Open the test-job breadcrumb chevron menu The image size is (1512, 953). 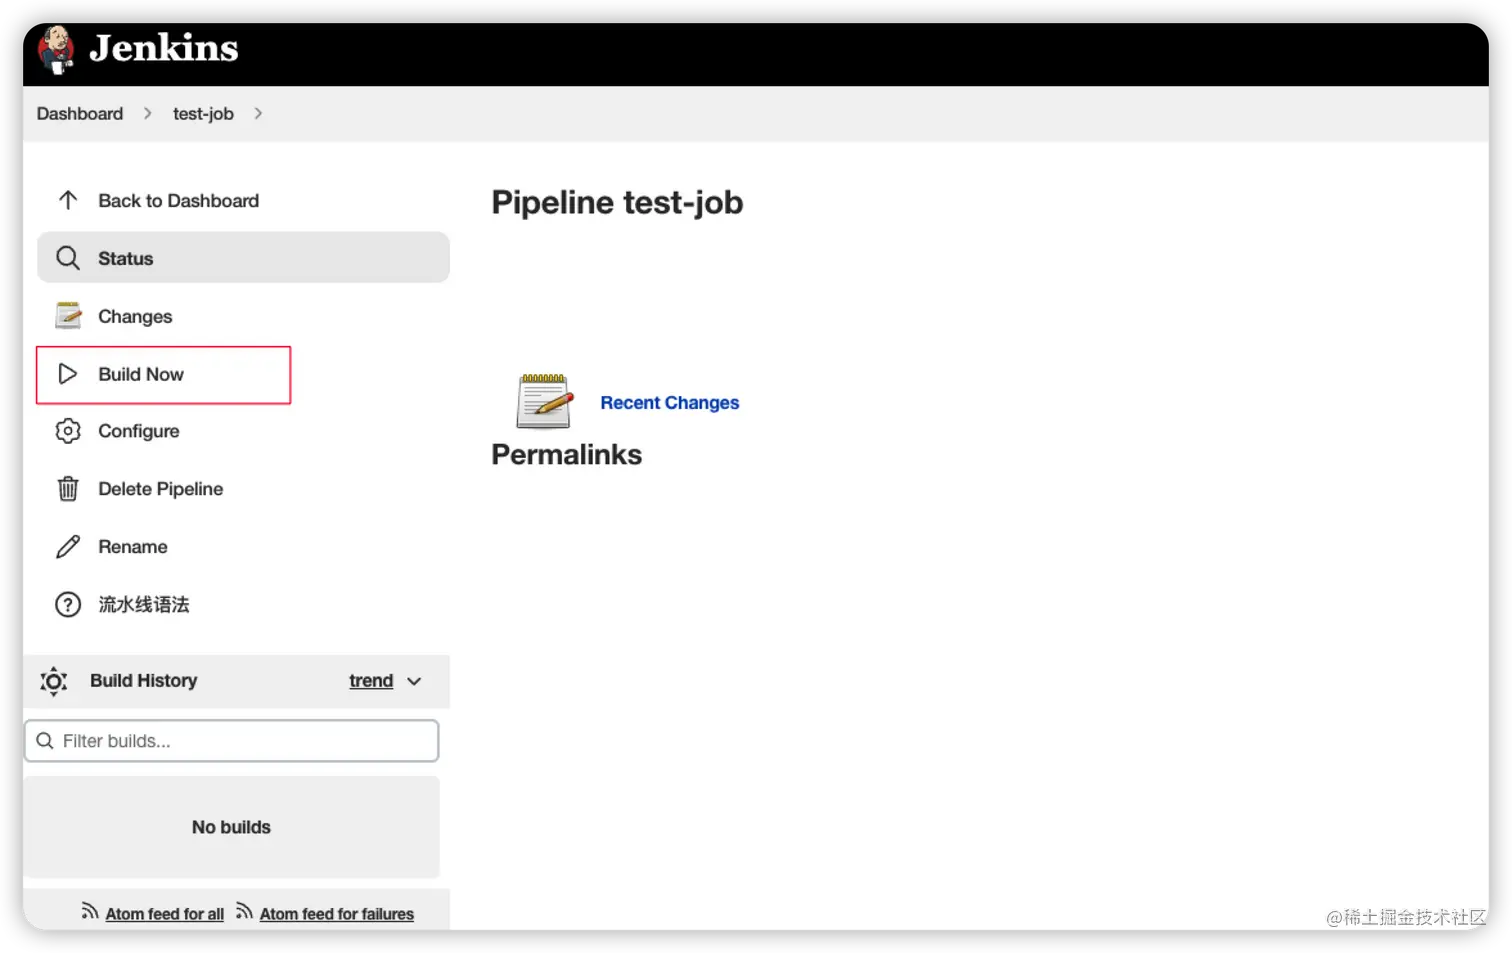pos(258,114)
